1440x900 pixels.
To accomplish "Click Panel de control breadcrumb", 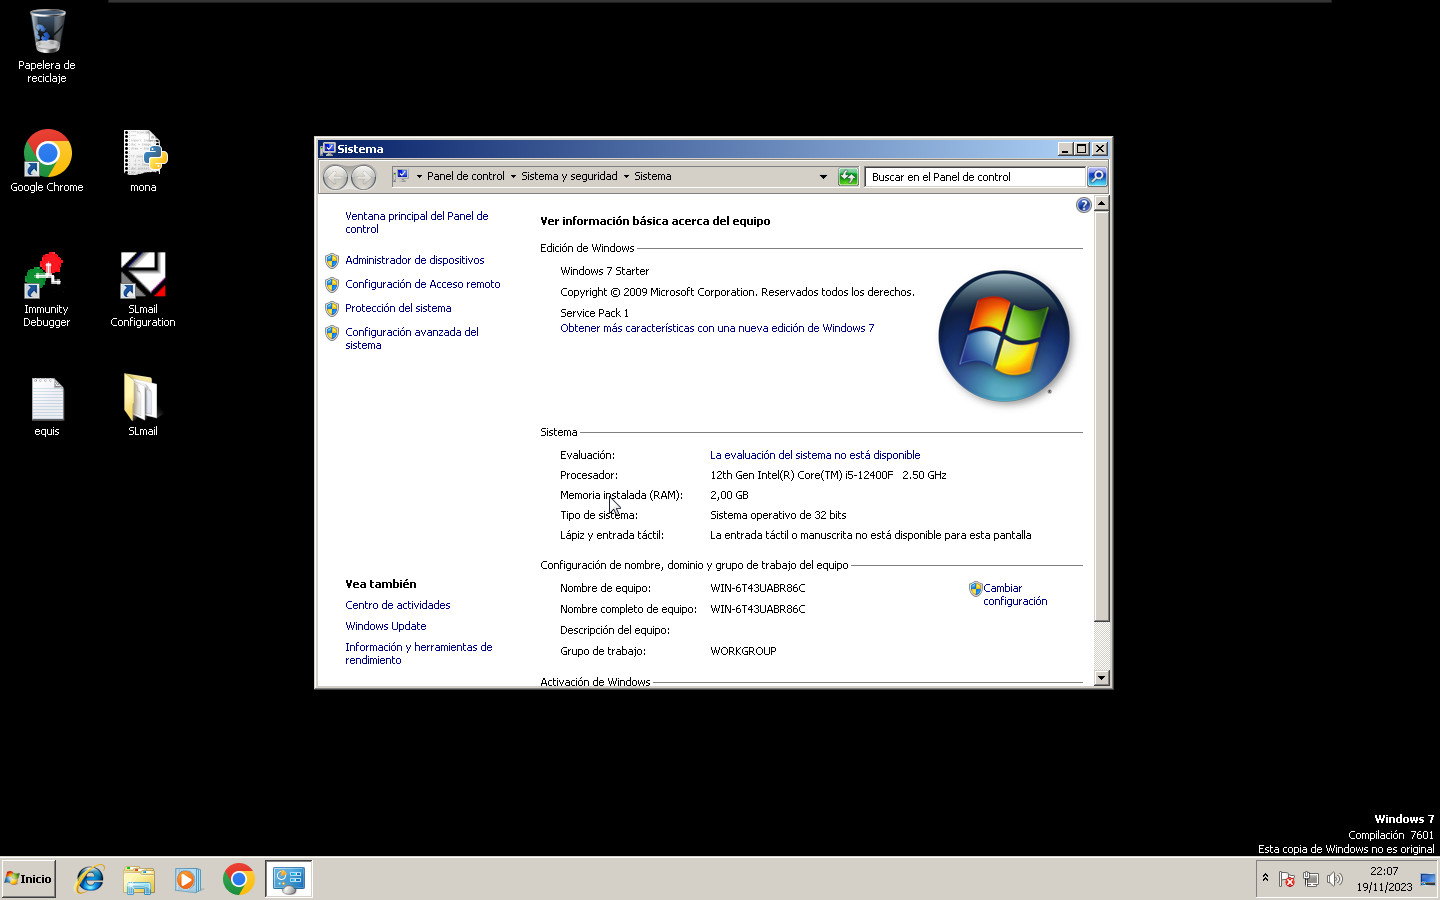I will (x=465, y=177).
